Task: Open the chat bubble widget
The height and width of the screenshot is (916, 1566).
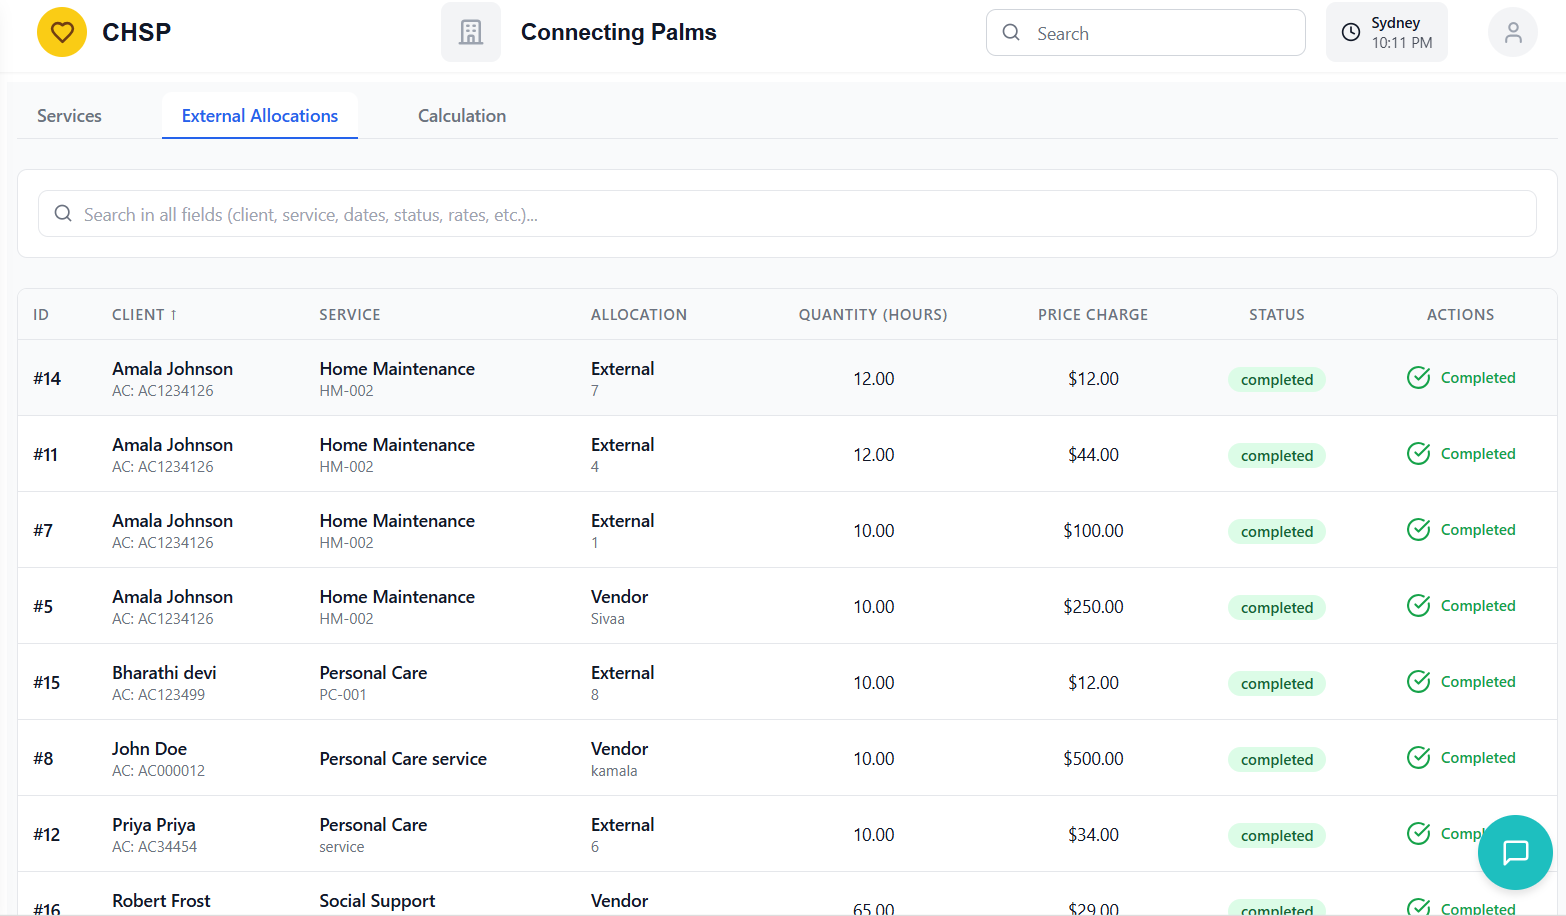Action: 1515,852
